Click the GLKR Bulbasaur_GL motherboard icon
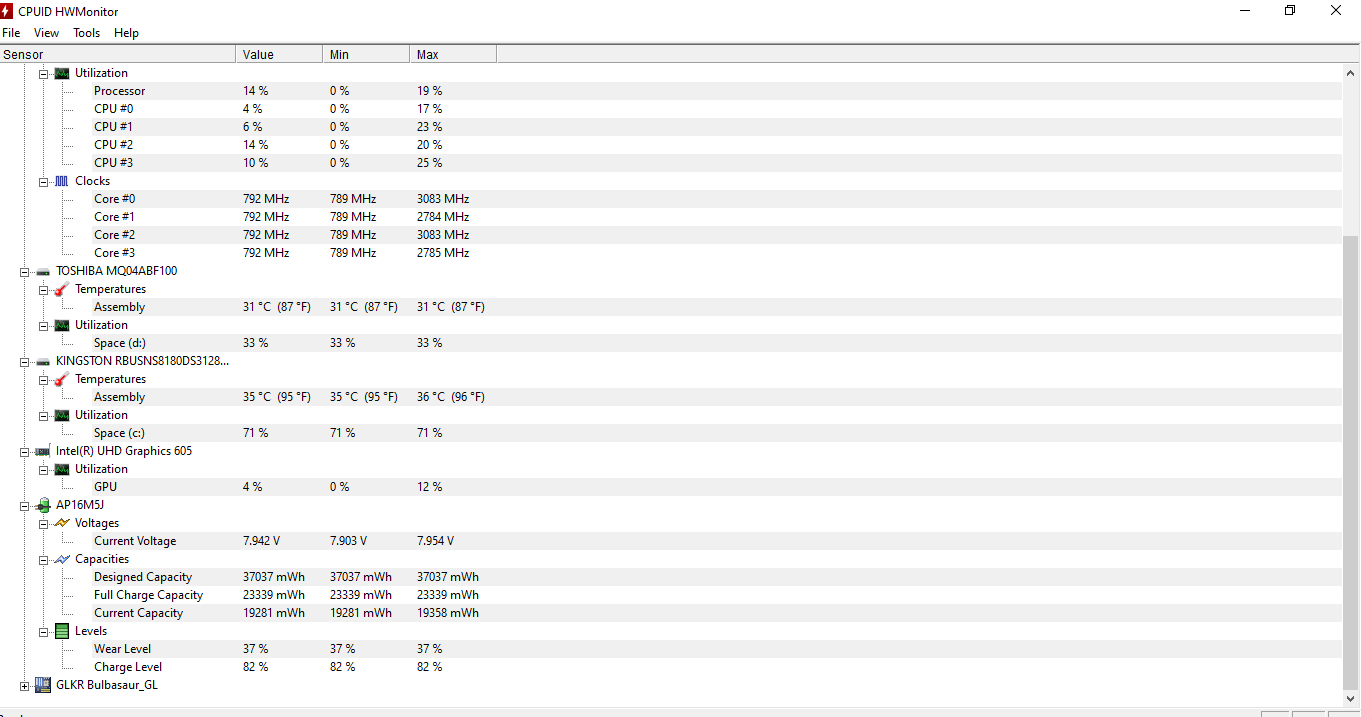 pyautogui.click(x=43, y=685)
